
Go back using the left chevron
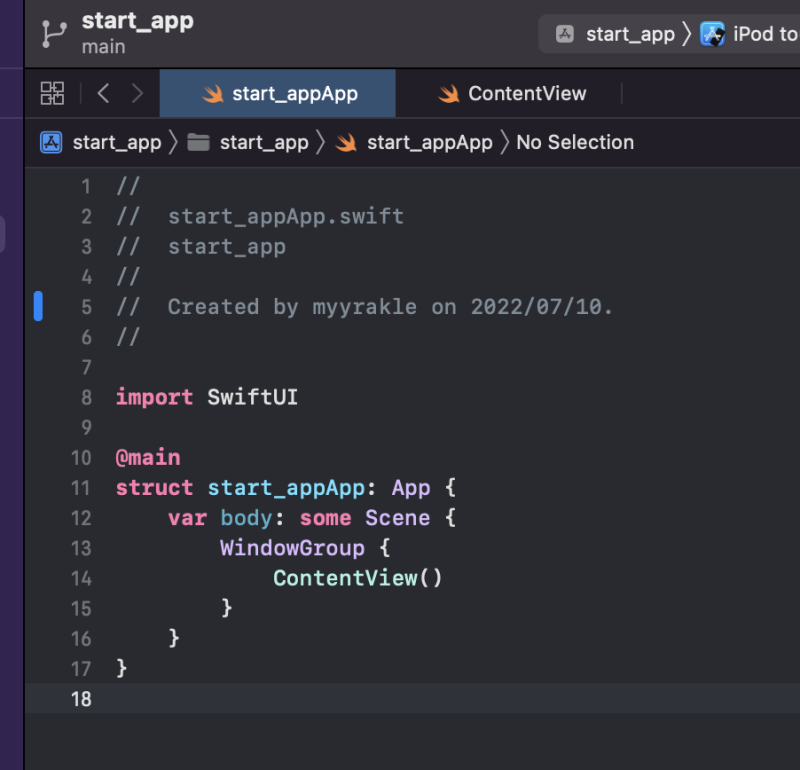pyautogui.click(x=103, y=93)
